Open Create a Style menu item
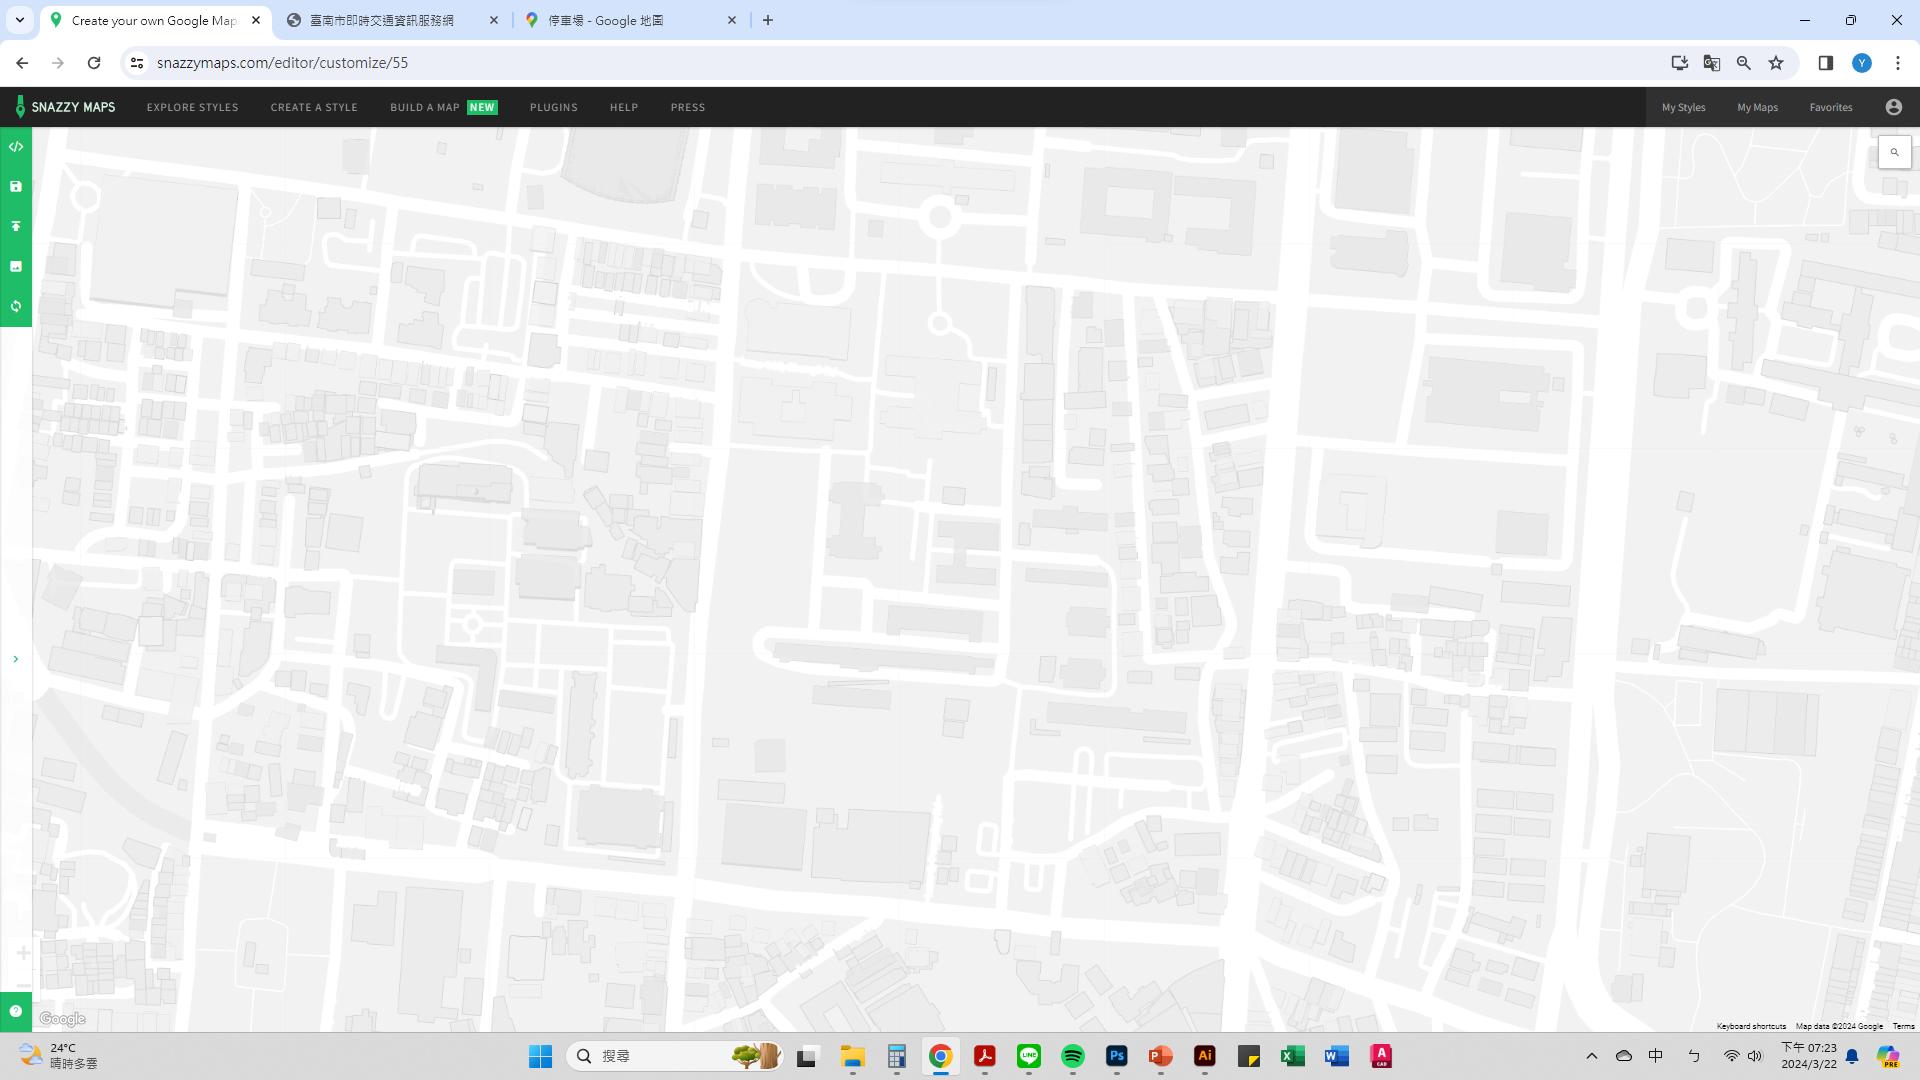The height and width of the screenshot is (1080, 1920). 314,107
